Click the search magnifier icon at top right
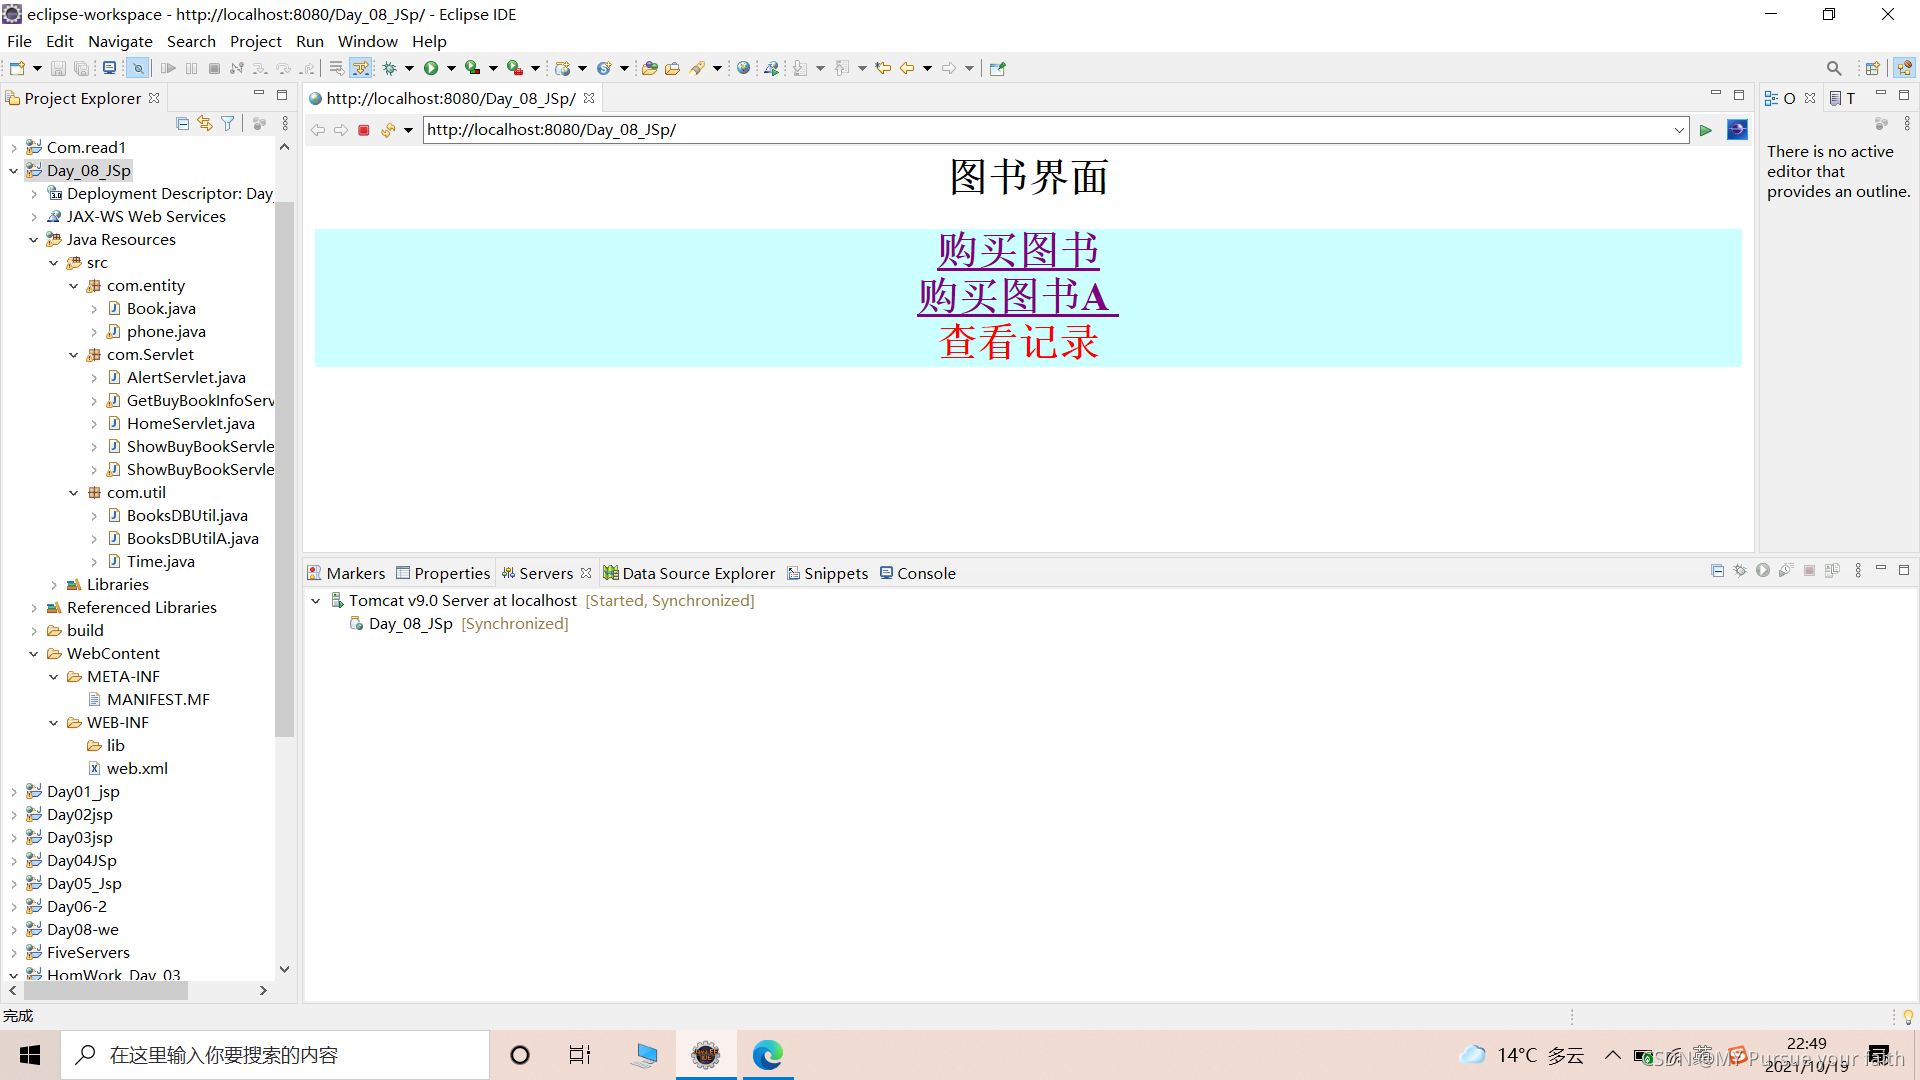 point(1833,68)
